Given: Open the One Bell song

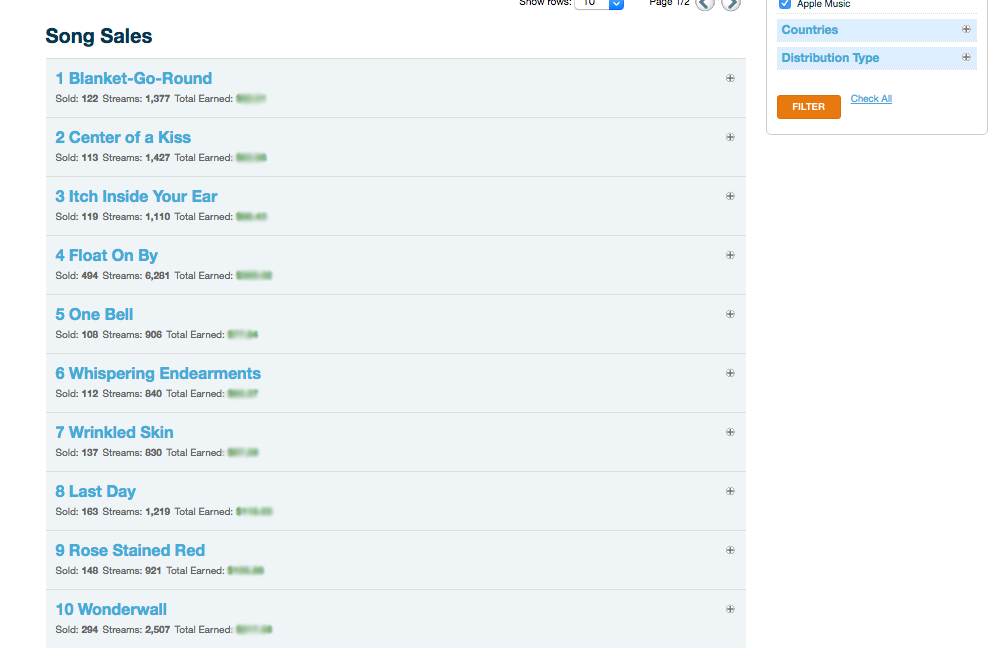Looking at the screenshot, I should click(x=94, y=314).
